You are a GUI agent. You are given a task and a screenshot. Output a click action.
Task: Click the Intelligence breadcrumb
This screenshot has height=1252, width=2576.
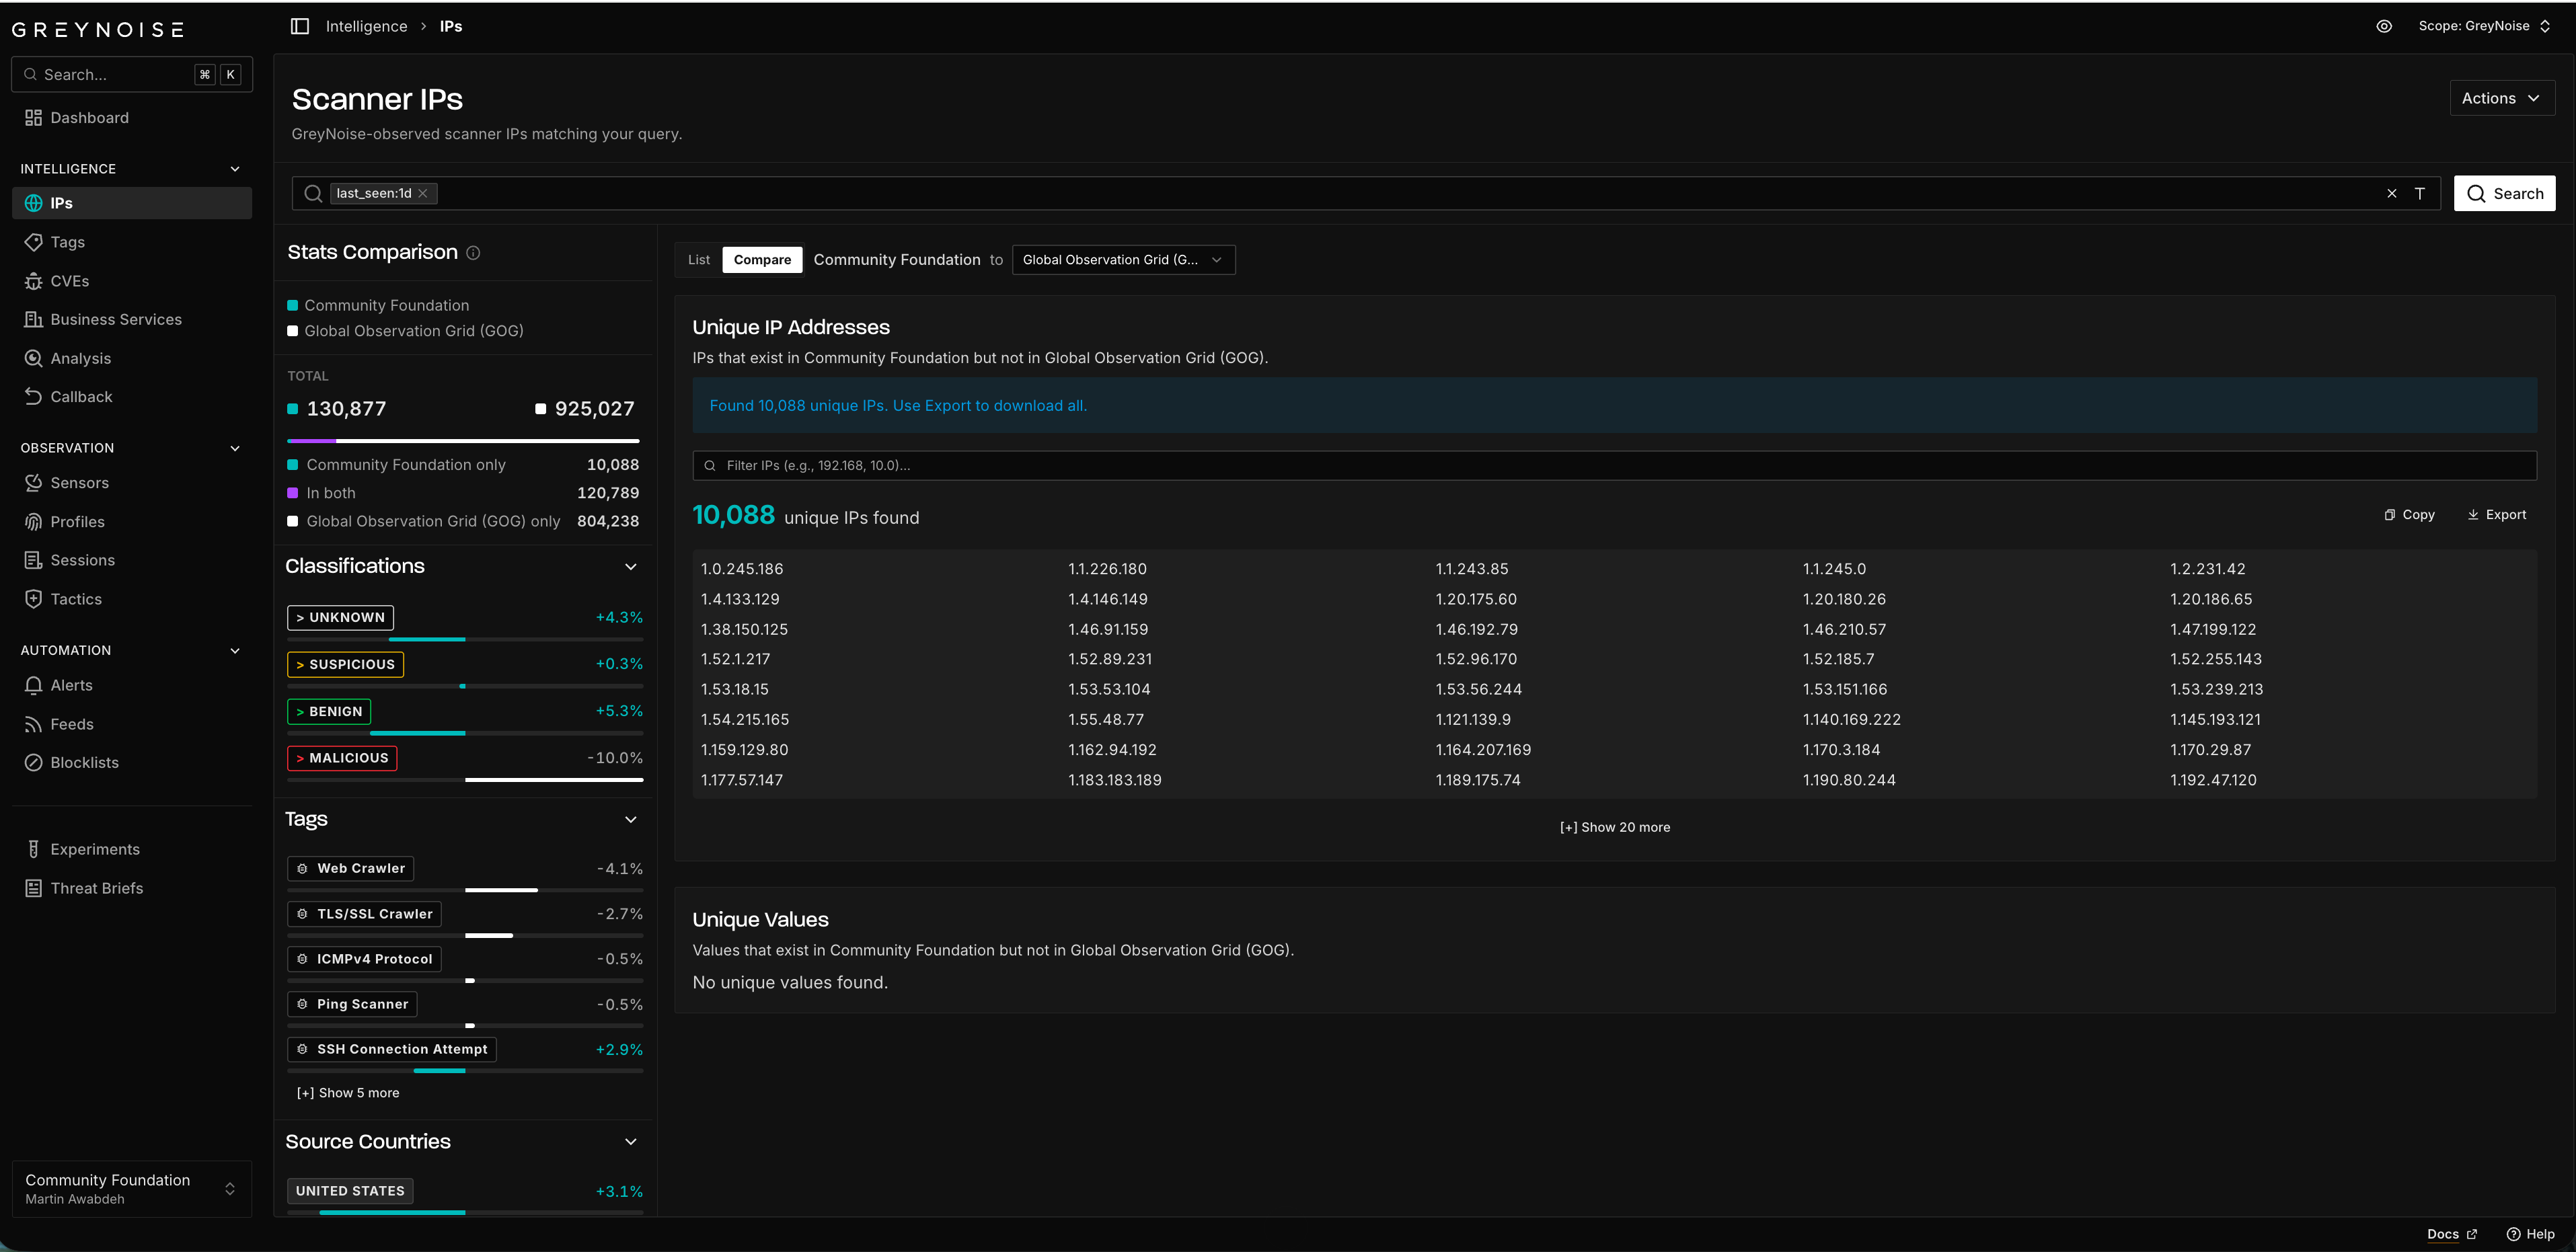tap(366, 26)
